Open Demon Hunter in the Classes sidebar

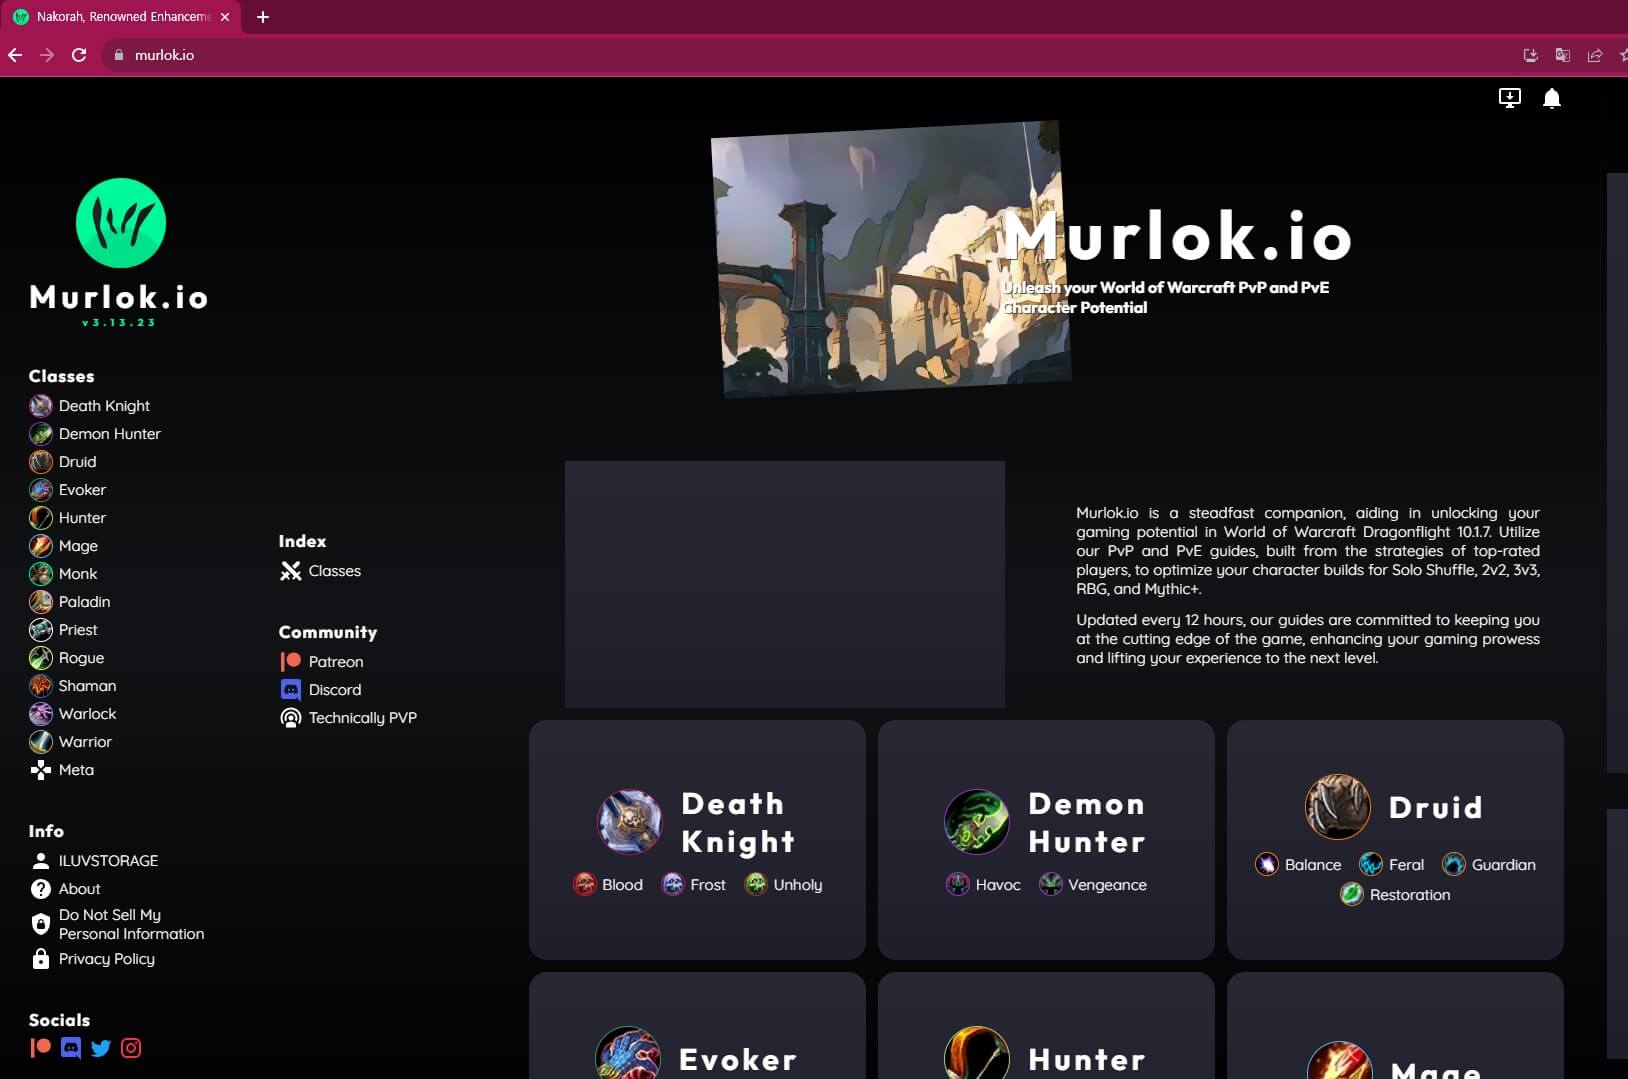click(x=95, y=434)
